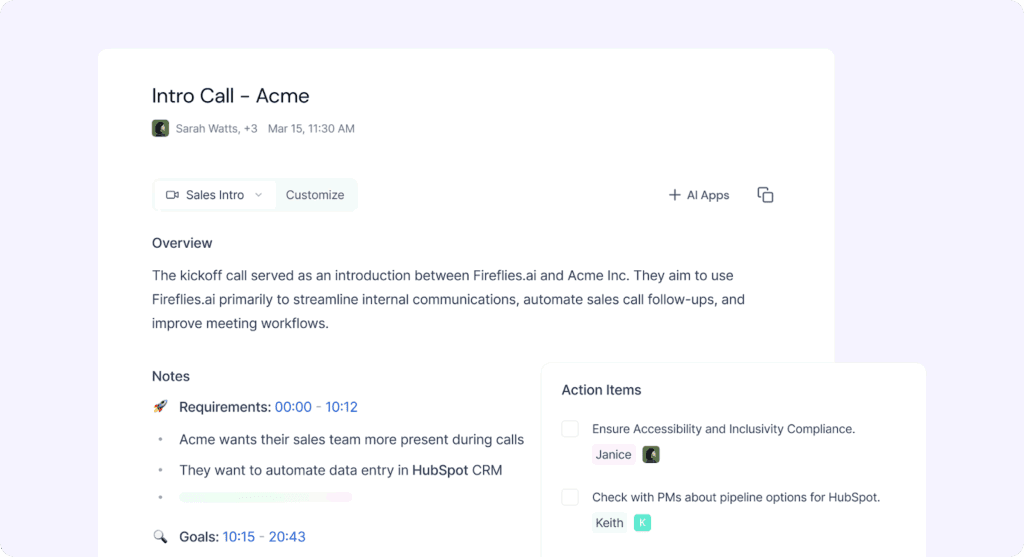
Task: Click the Janice assignee tag
Action: tap(613, 454)
